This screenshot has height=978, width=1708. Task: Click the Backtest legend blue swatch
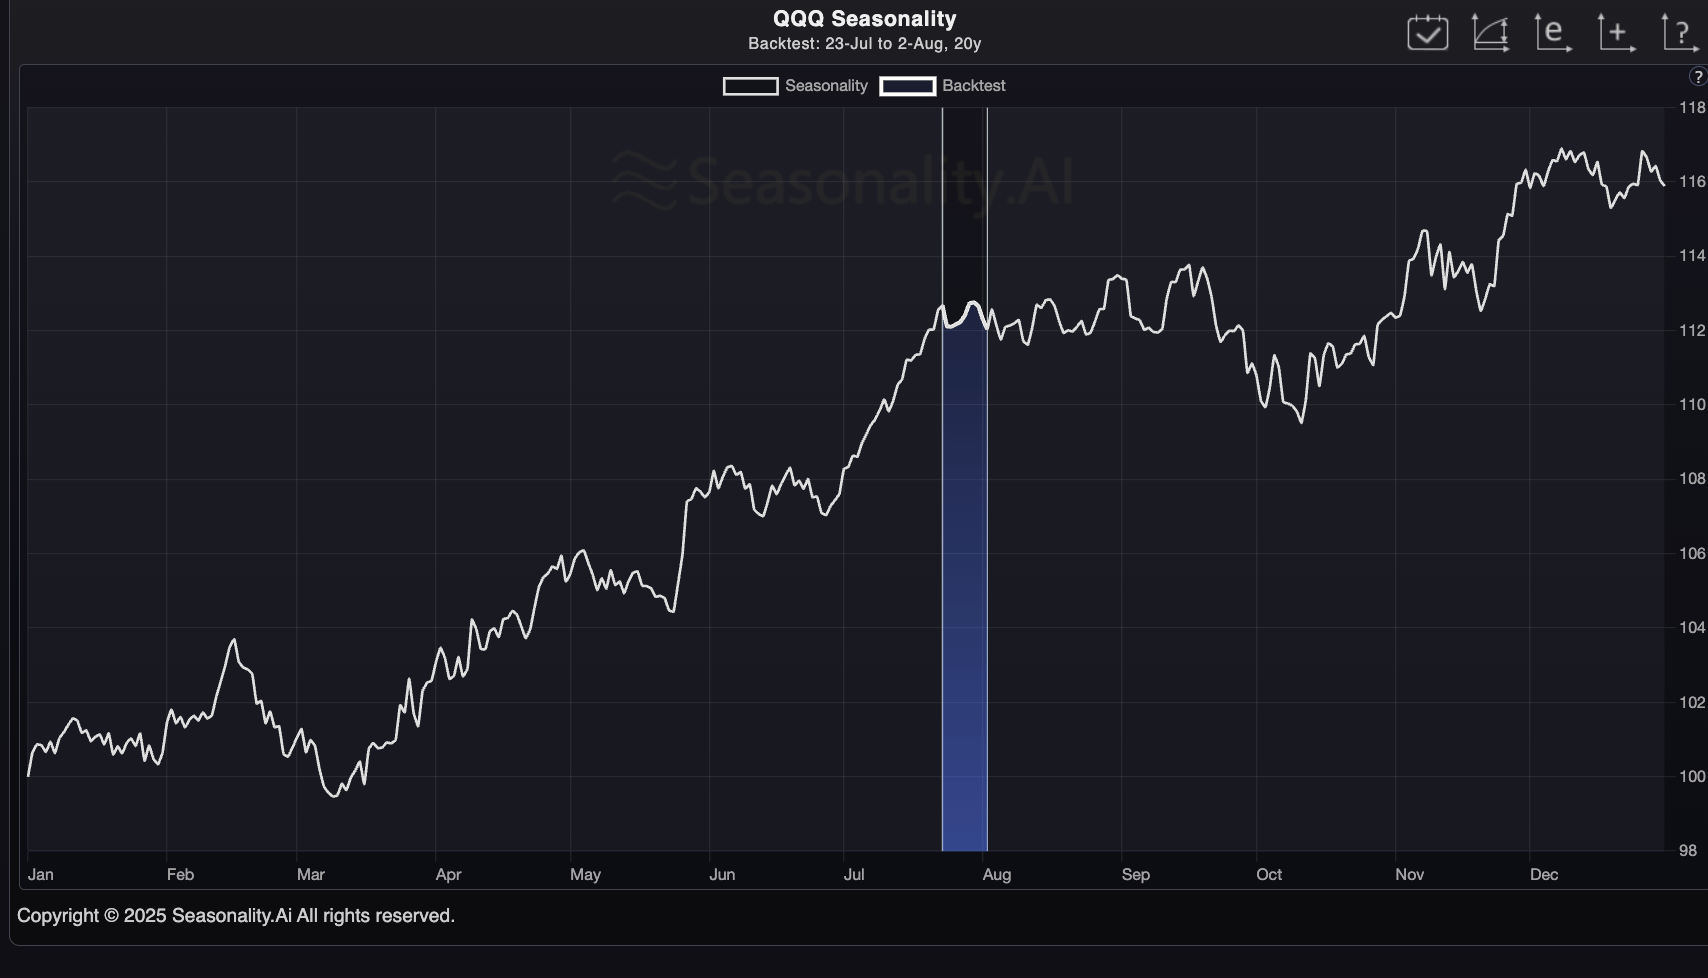pyautogui.click(x=908, y=86)
